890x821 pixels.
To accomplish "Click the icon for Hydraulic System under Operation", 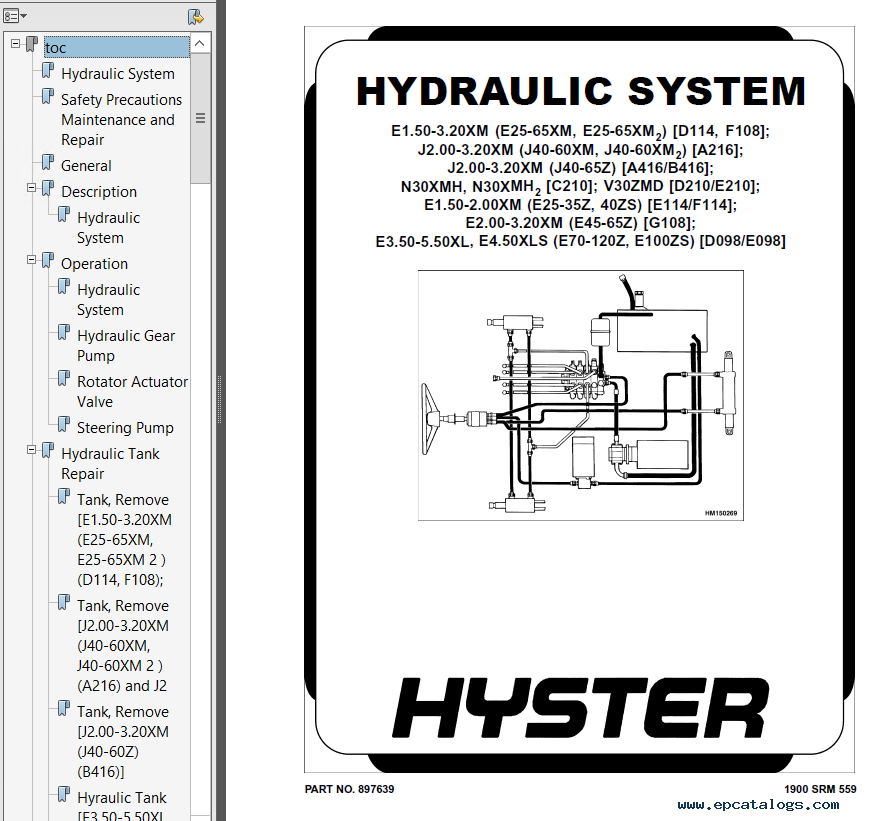I will point(64,286).
